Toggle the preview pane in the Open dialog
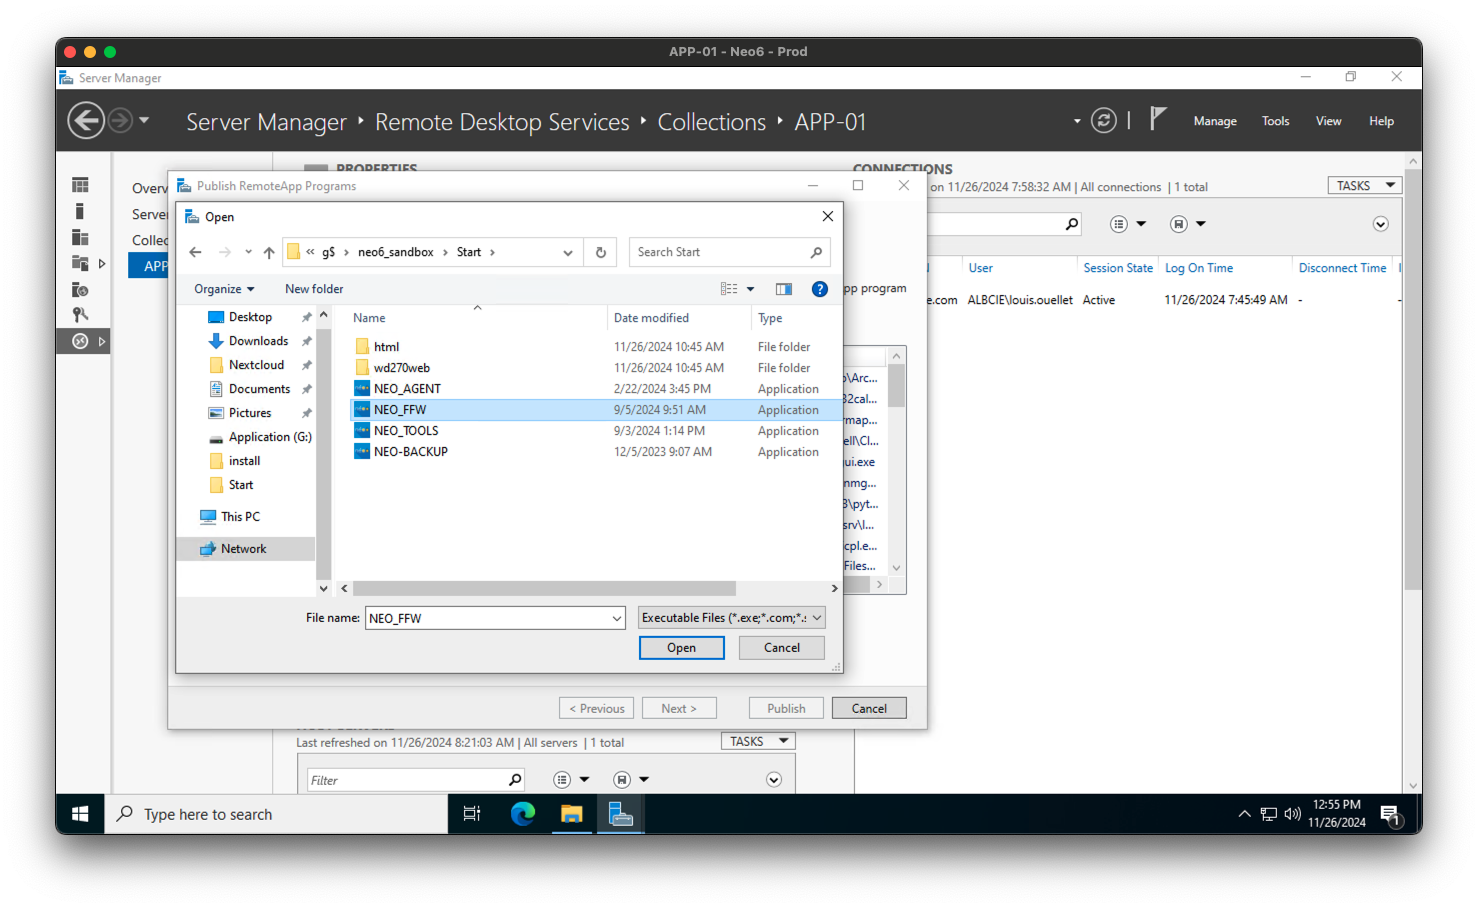This screenshot has width=1478, height=908. click(x=783, y=288)
